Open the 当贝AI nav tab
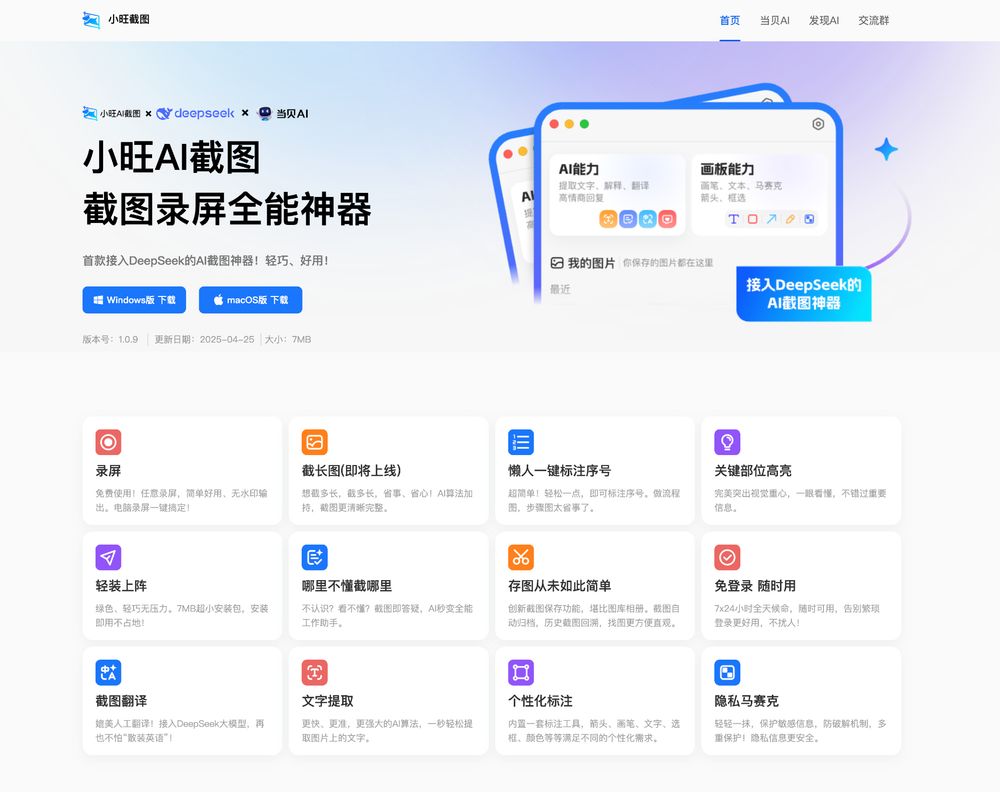This screenshot has width=1000, height=792. tap(774, 20)
